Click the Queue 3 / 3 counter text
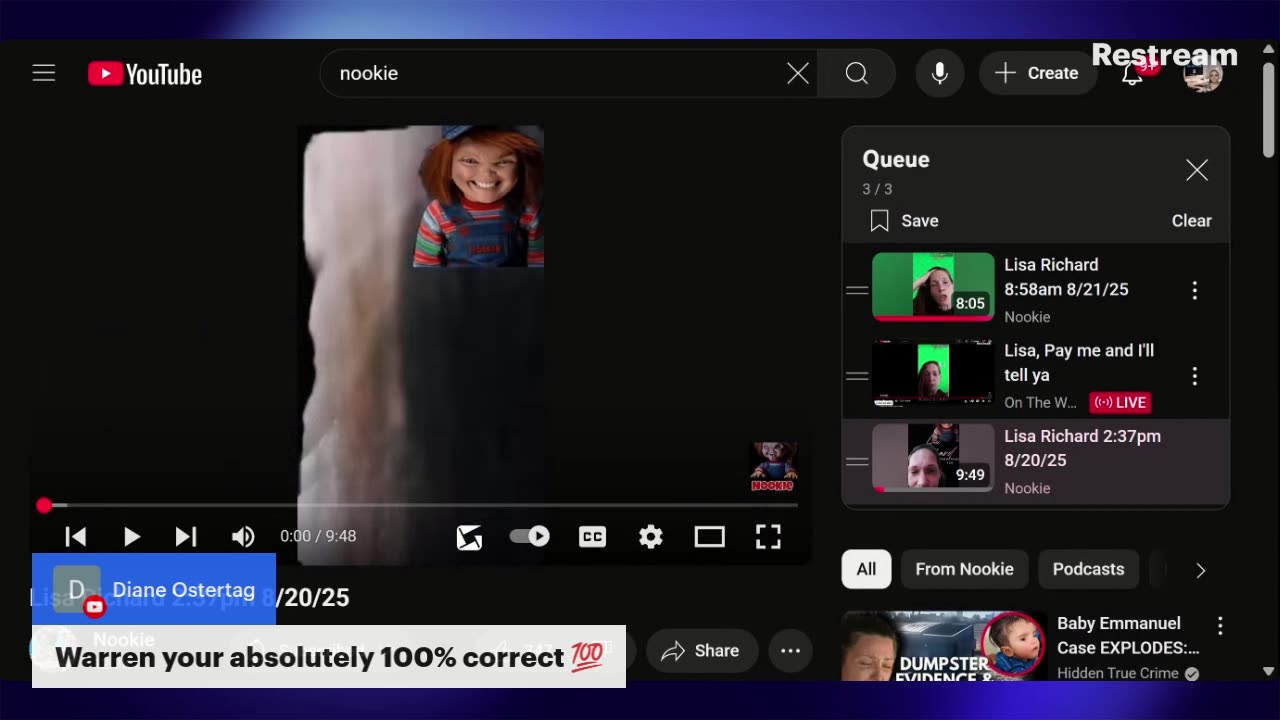Screen dimensions: 1280x720 (877, 189)
